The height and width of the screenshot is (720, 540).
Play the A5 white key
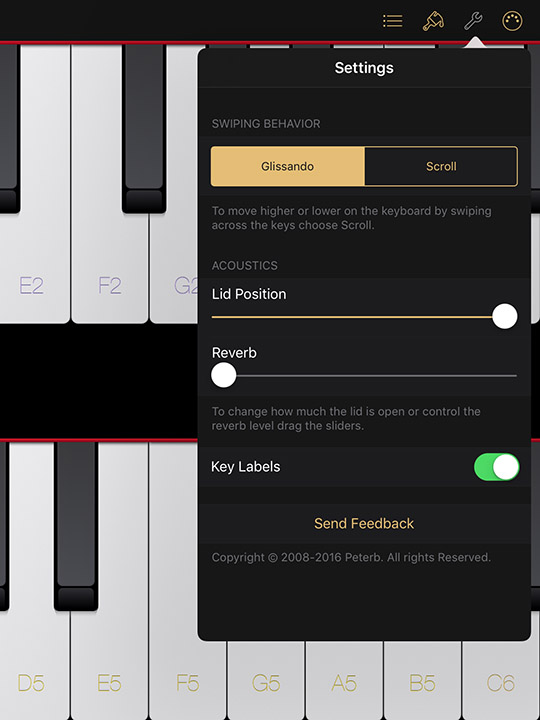(x=344, y=682)
